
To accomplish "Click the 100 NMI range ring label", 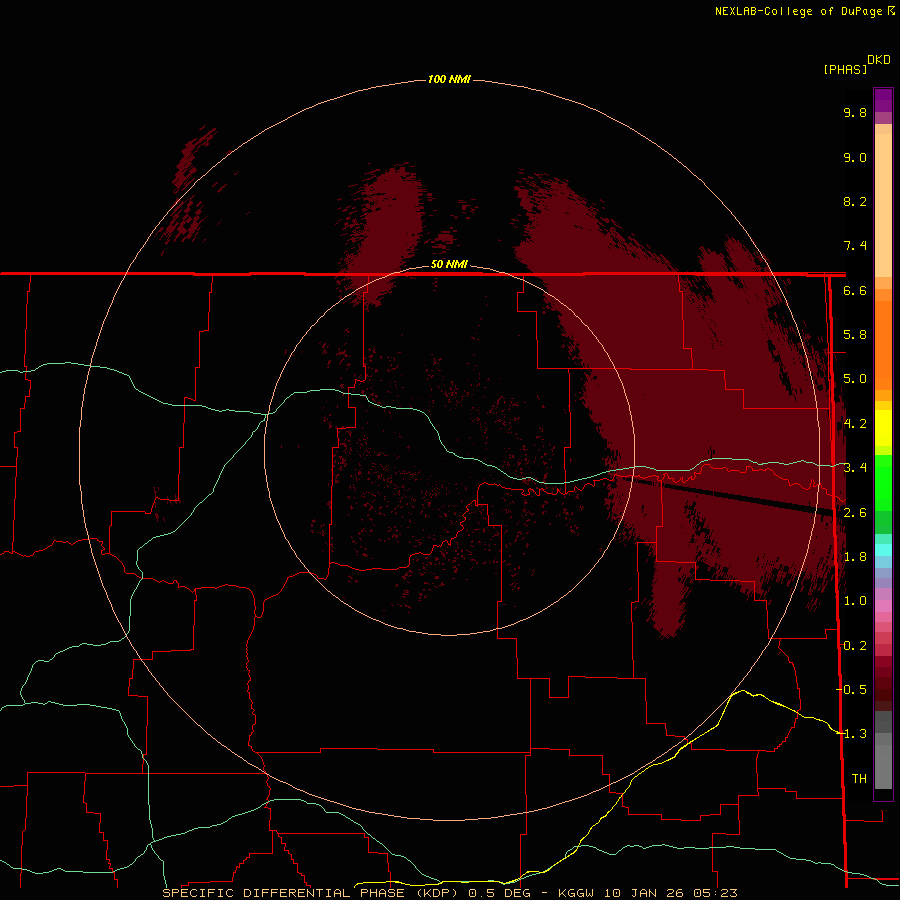I will pos(449,79).
